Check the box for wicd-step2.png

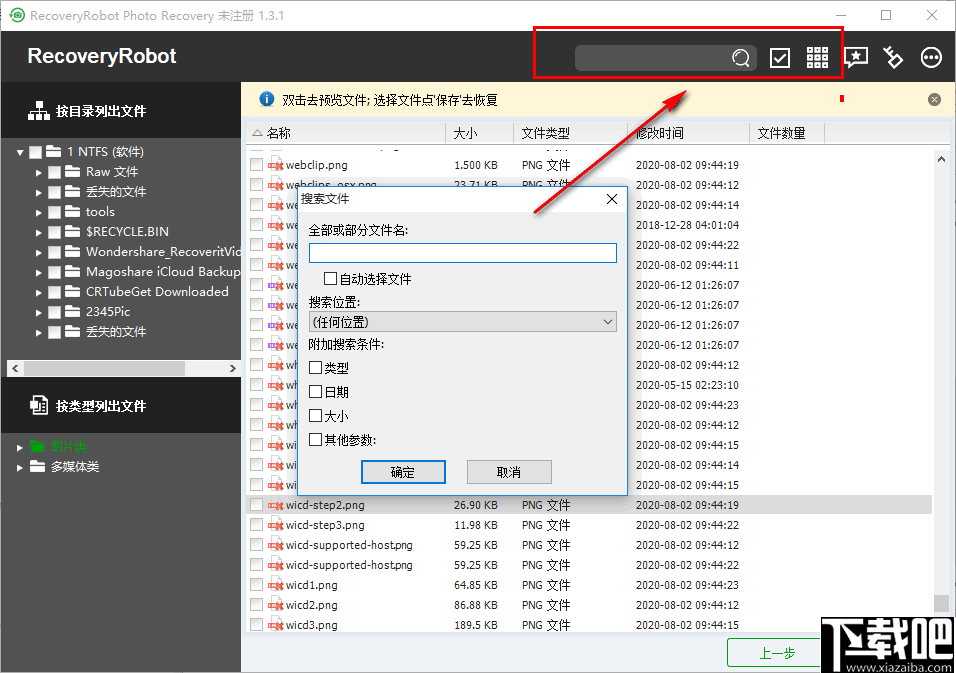pyautogui.click(x=256, y=505)
